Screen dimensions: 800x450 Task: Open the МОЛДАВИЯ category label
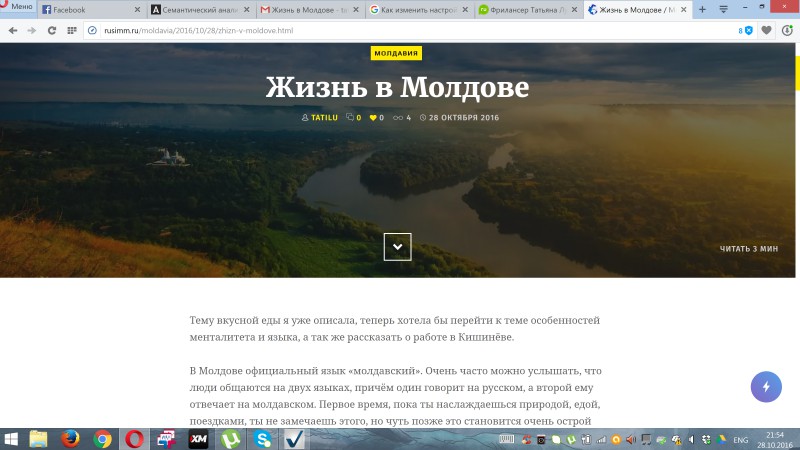click(396, 53)
